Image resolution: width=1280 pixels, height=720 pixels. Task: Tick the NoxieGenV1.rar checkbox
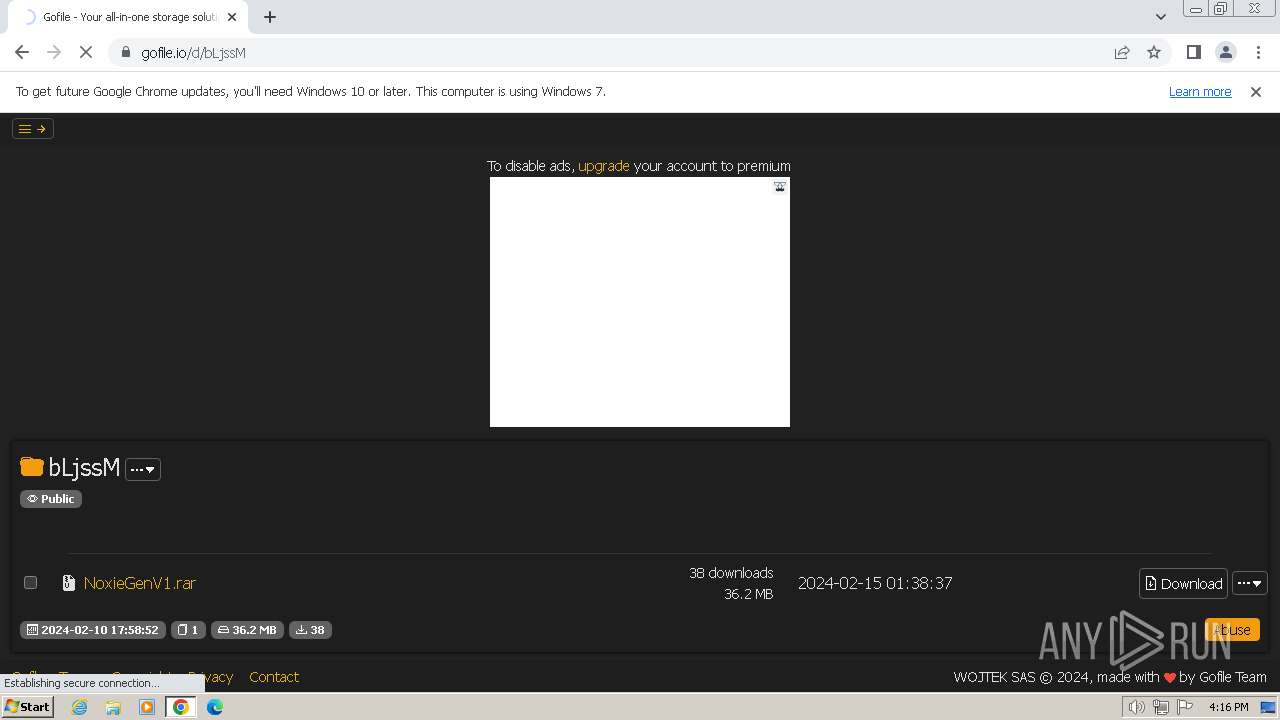point(30,582)
